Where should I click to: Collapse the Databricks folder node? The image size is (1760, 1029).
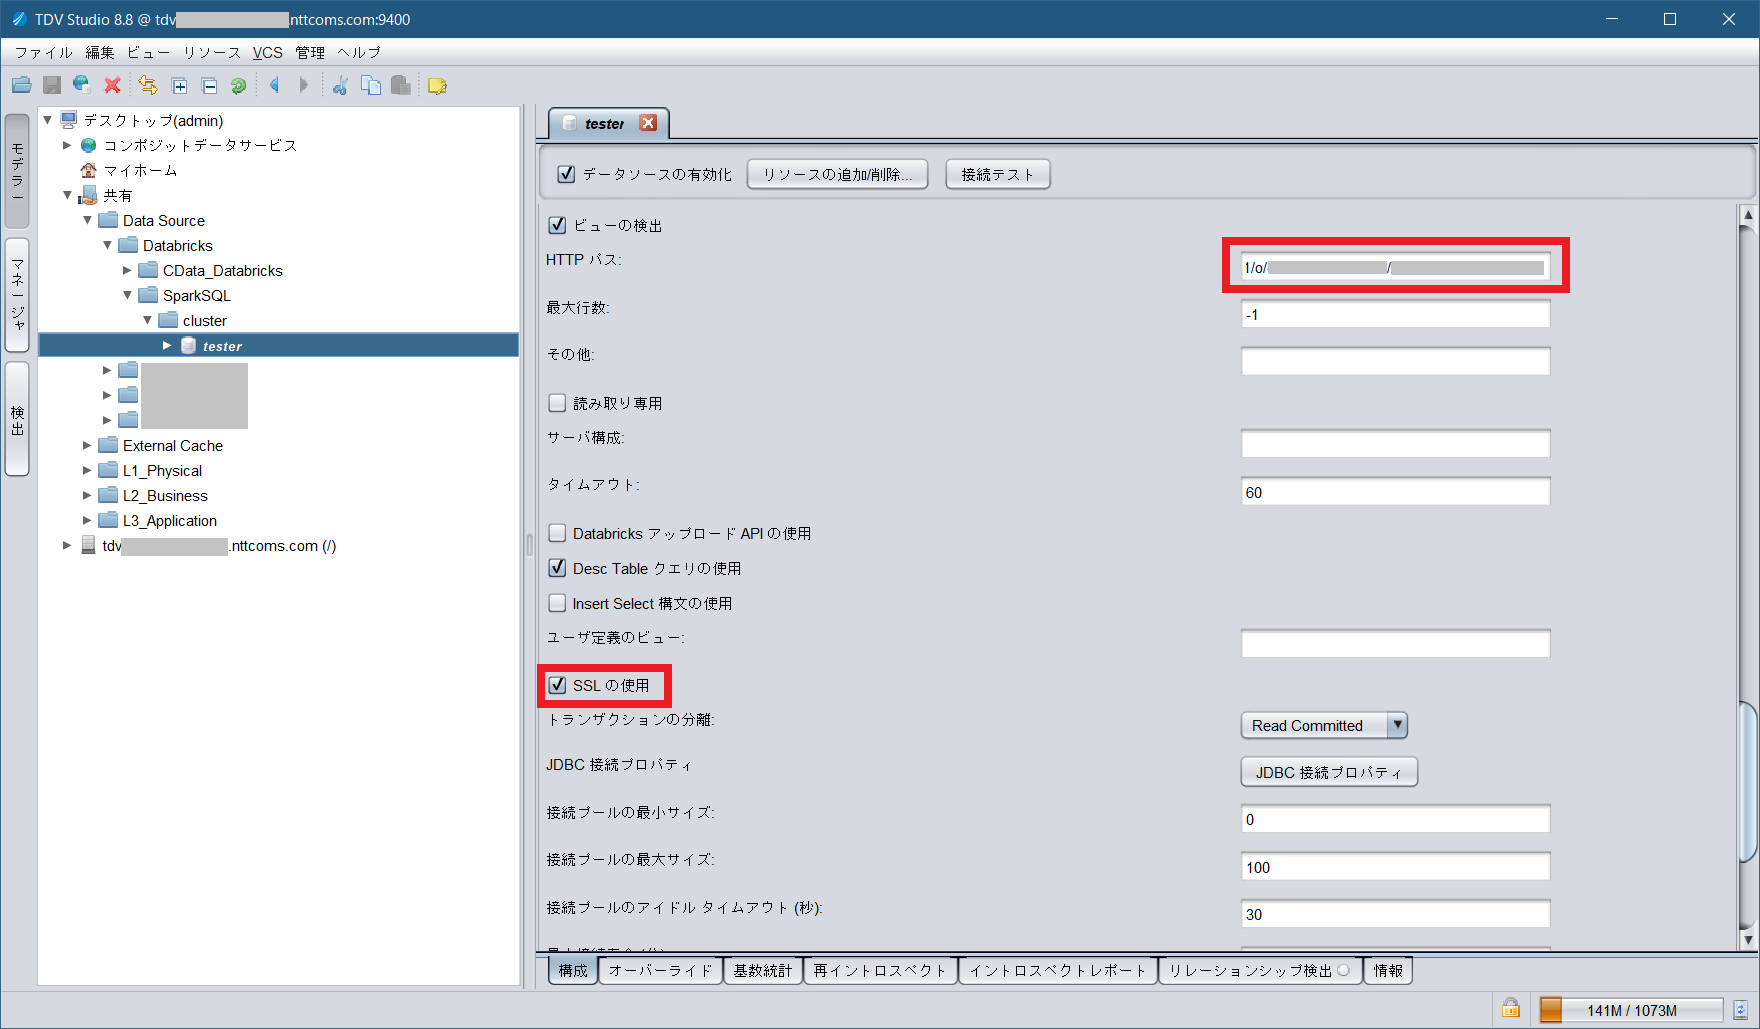coord(107,245)
